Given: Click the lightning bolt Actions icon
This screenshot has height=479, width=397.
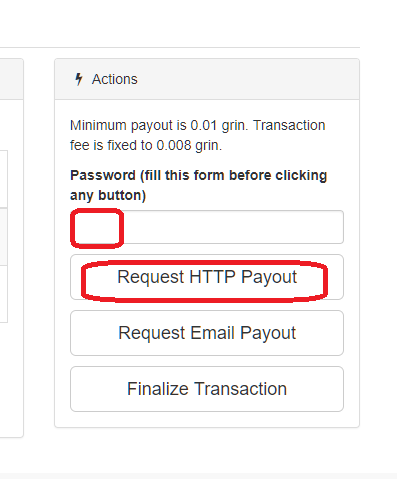Looking at the screenshot, I should [79, 79].
